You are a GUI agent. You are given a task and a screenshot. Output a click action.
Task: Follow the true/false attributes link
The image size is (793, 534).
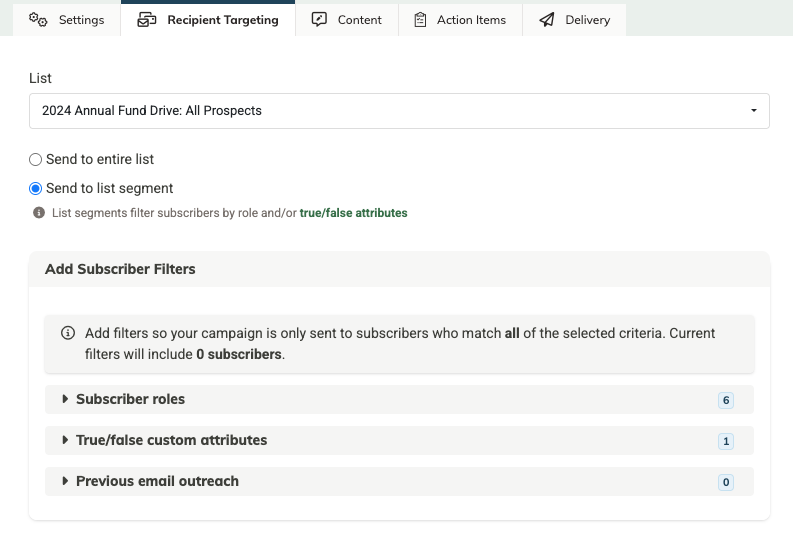click(353, 213)
